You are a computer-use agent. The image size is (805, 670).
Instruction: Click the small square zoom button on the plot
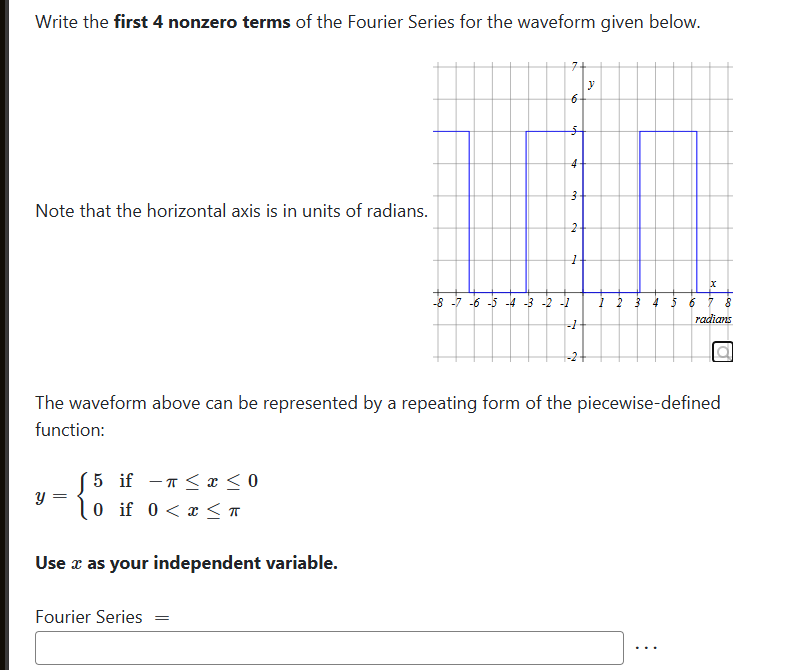point(722,351)
